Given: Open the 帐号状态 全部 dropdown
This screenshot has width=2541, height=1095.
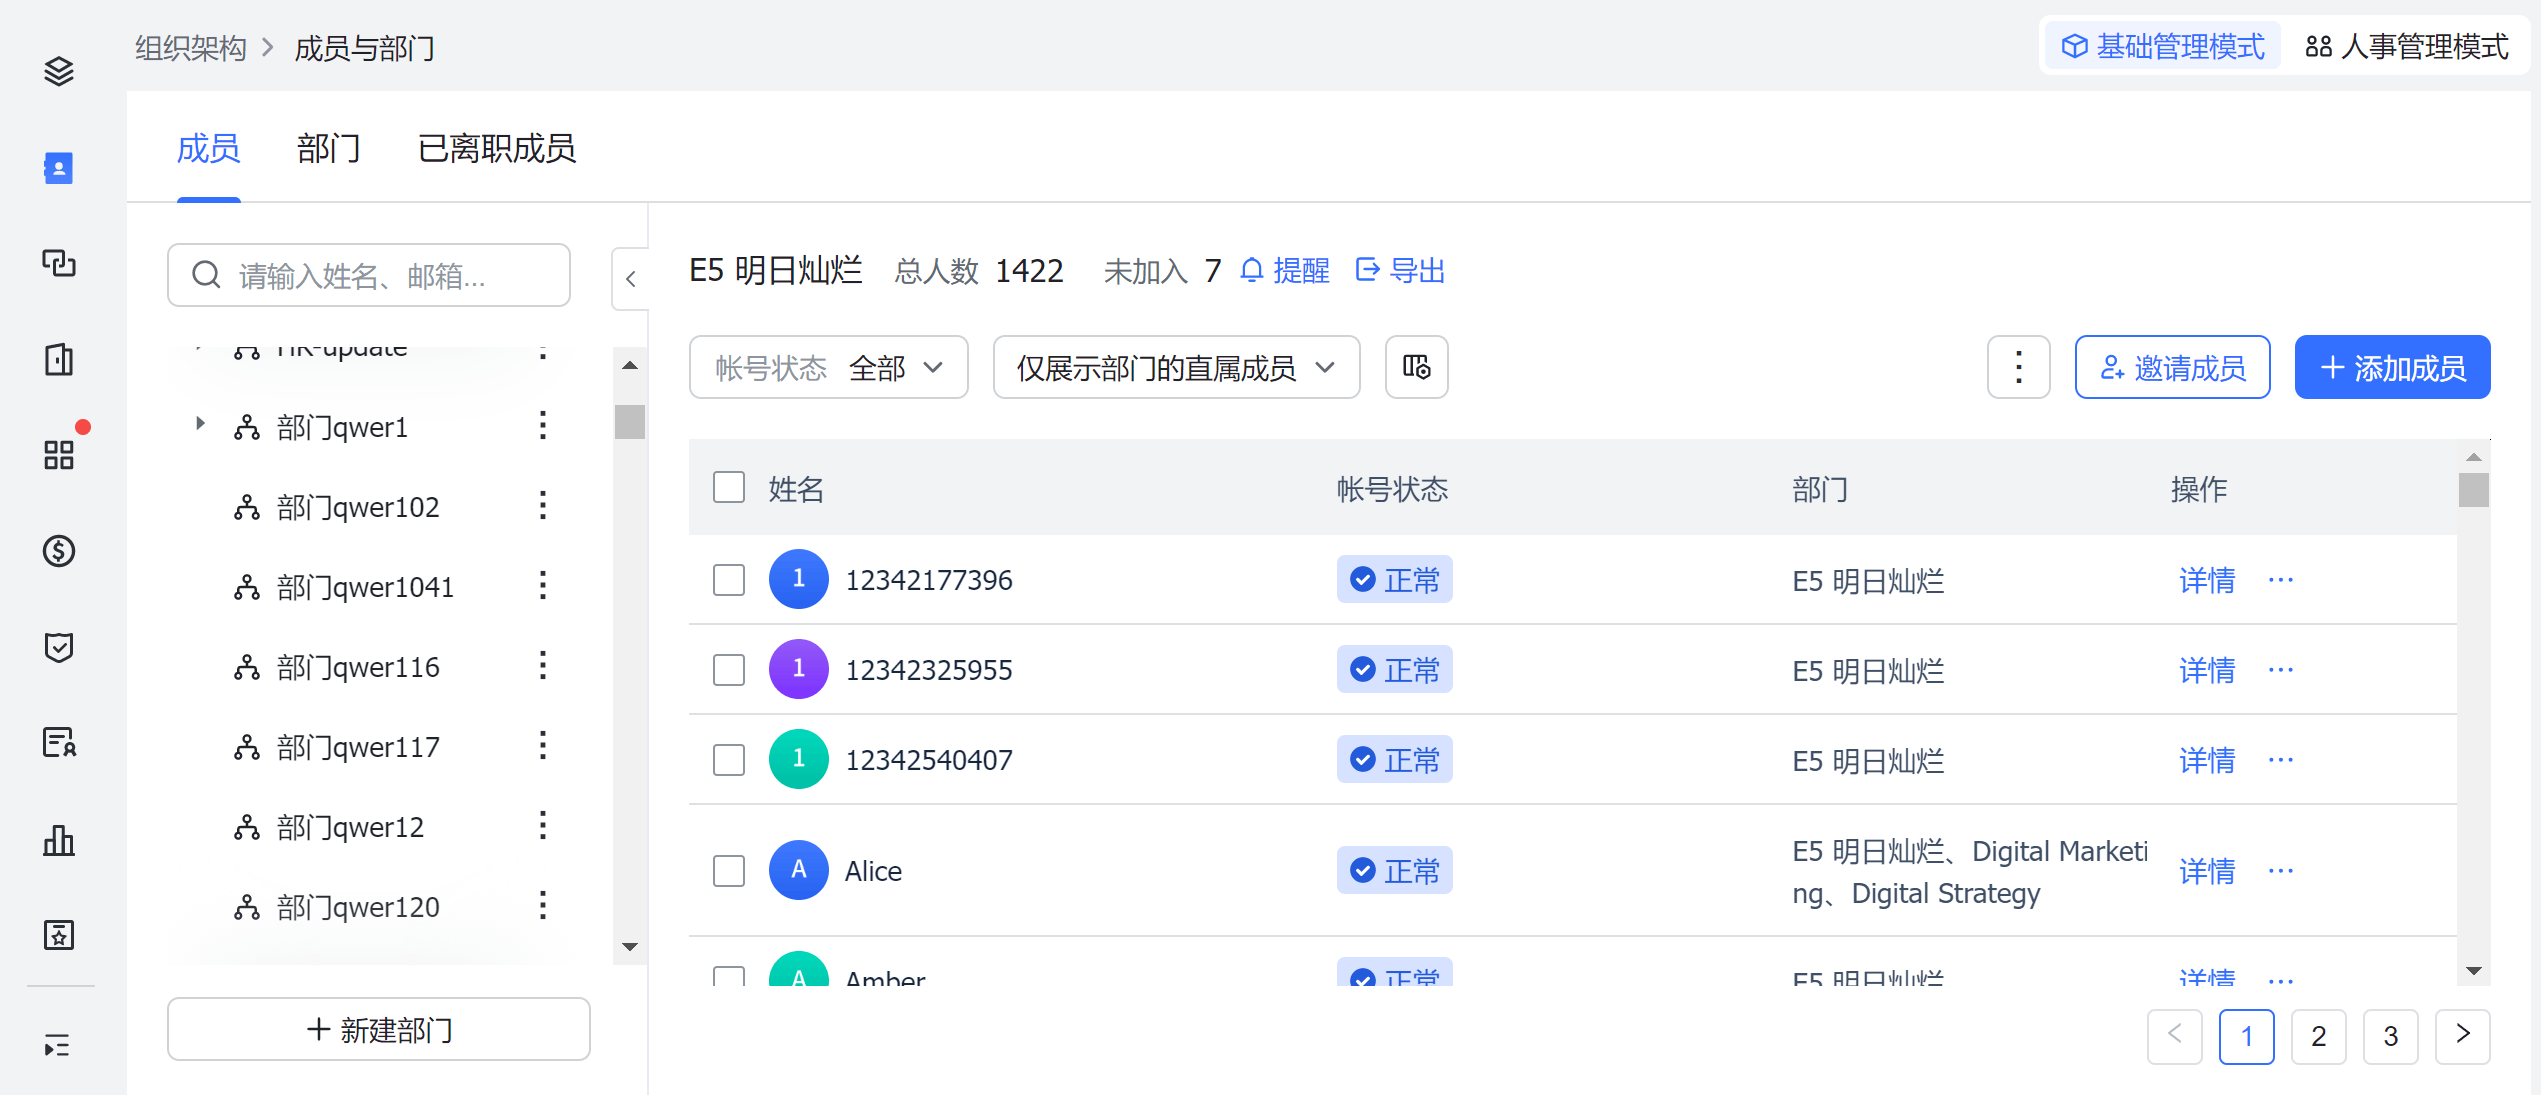Looking at the screenshot, I should click(x=829, y=367).
